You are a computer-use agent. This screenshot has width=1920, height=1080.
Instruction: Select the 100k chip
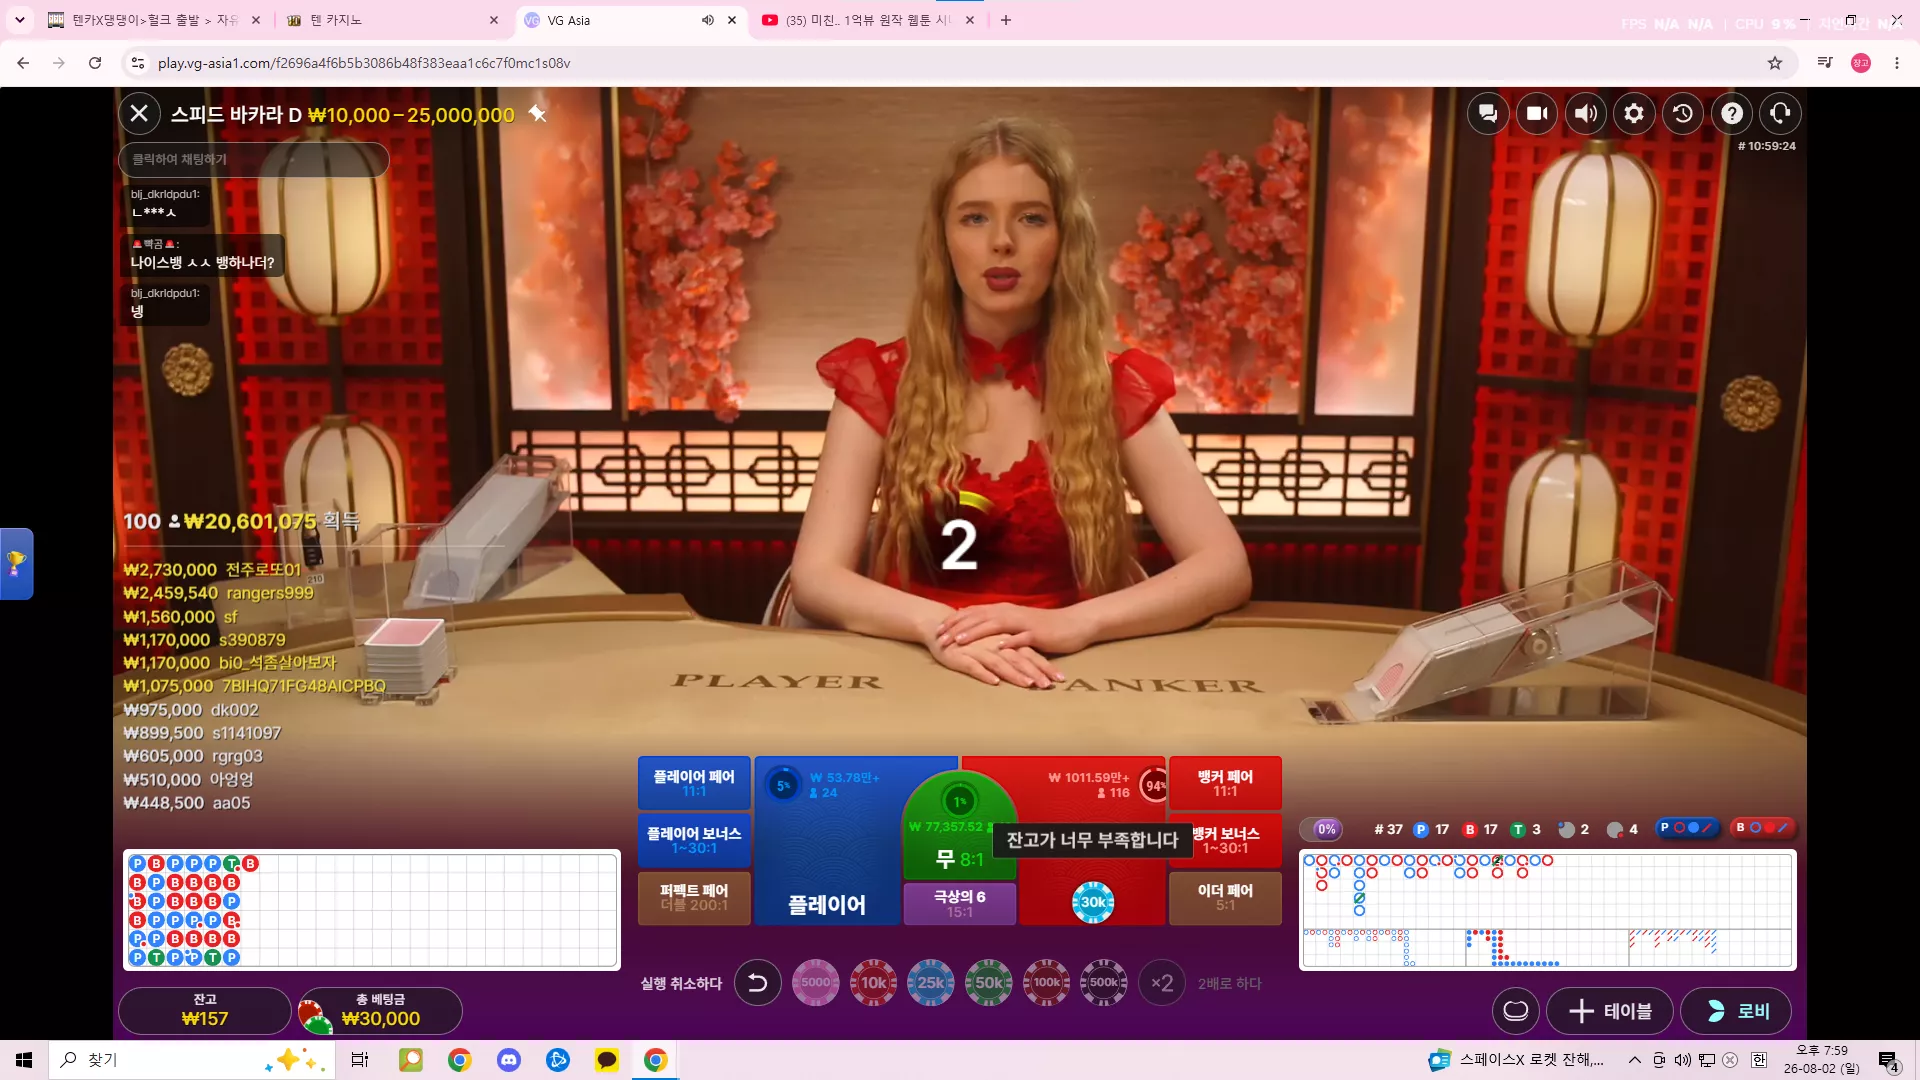coord(1047,983)
